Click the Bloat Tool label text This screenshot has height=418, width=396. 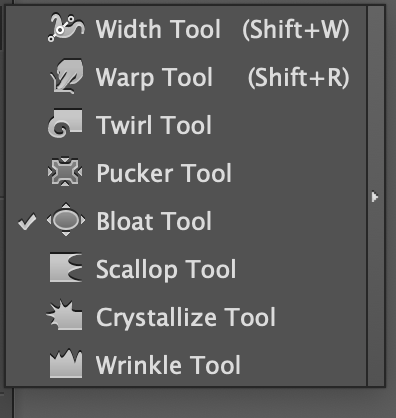click(154, 221)
